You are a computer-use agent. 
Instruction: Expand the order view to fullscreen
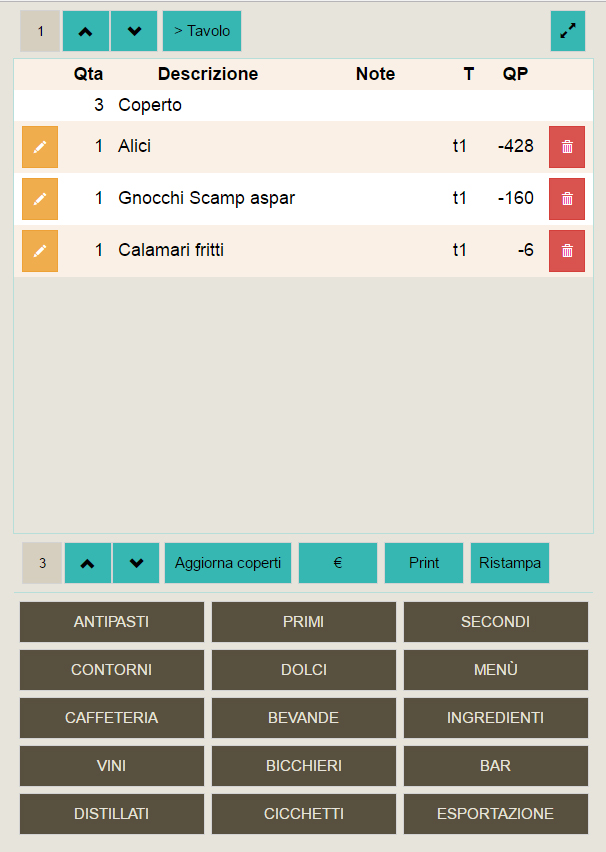(x=568, y=31)
